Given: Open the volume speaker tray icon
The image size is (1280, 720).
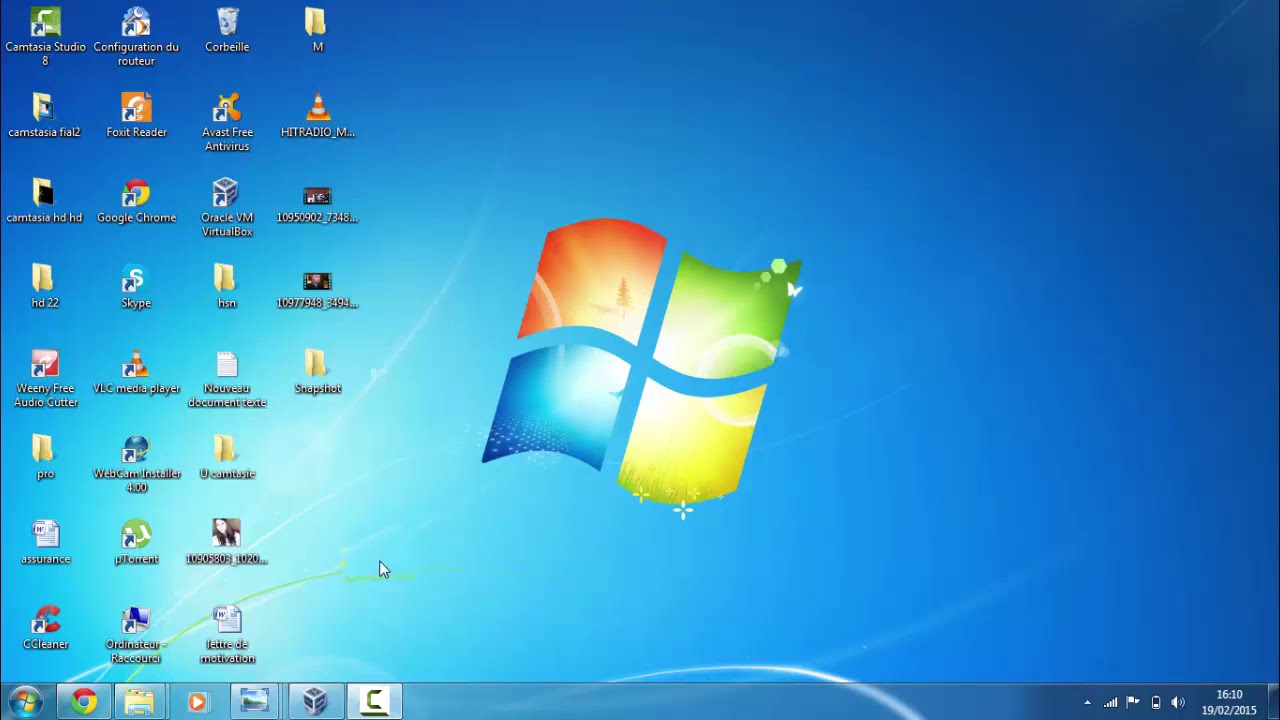Looking at the screenshot, I should pos(1178,702).
